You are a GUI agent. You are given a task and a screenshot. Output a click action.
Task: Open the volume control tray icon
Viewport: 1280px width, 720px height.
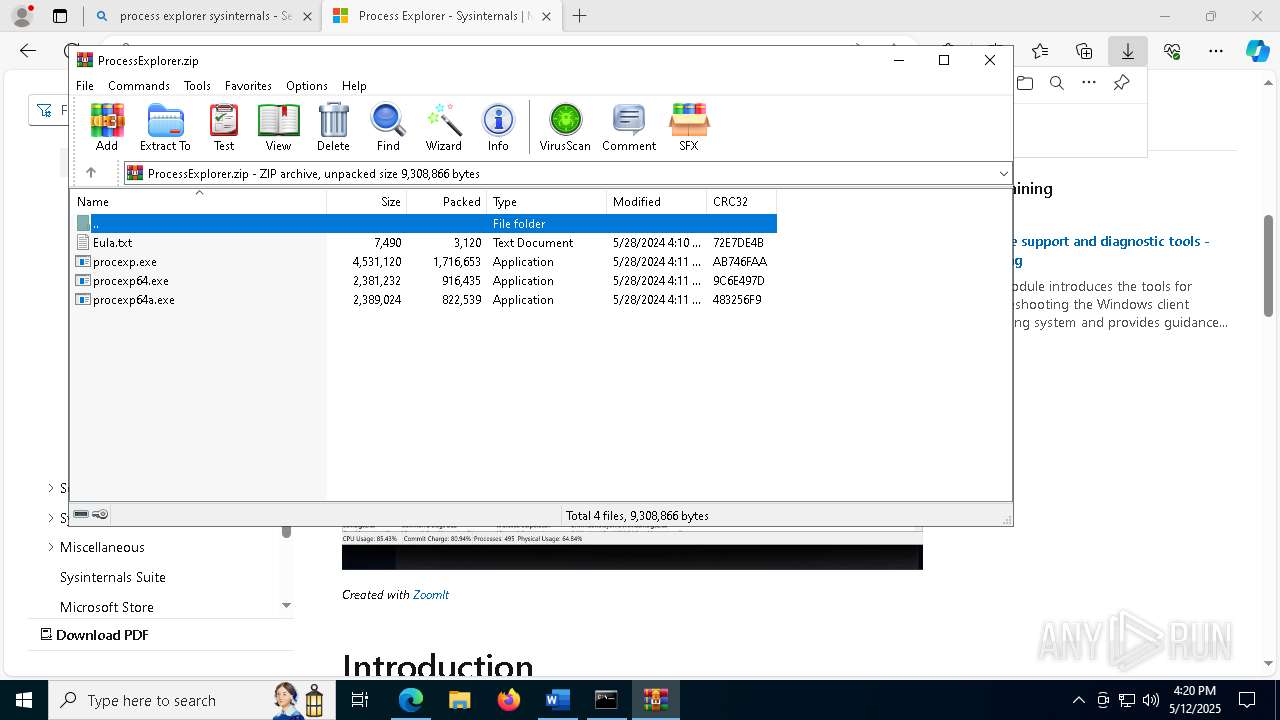click(1151, 700)
